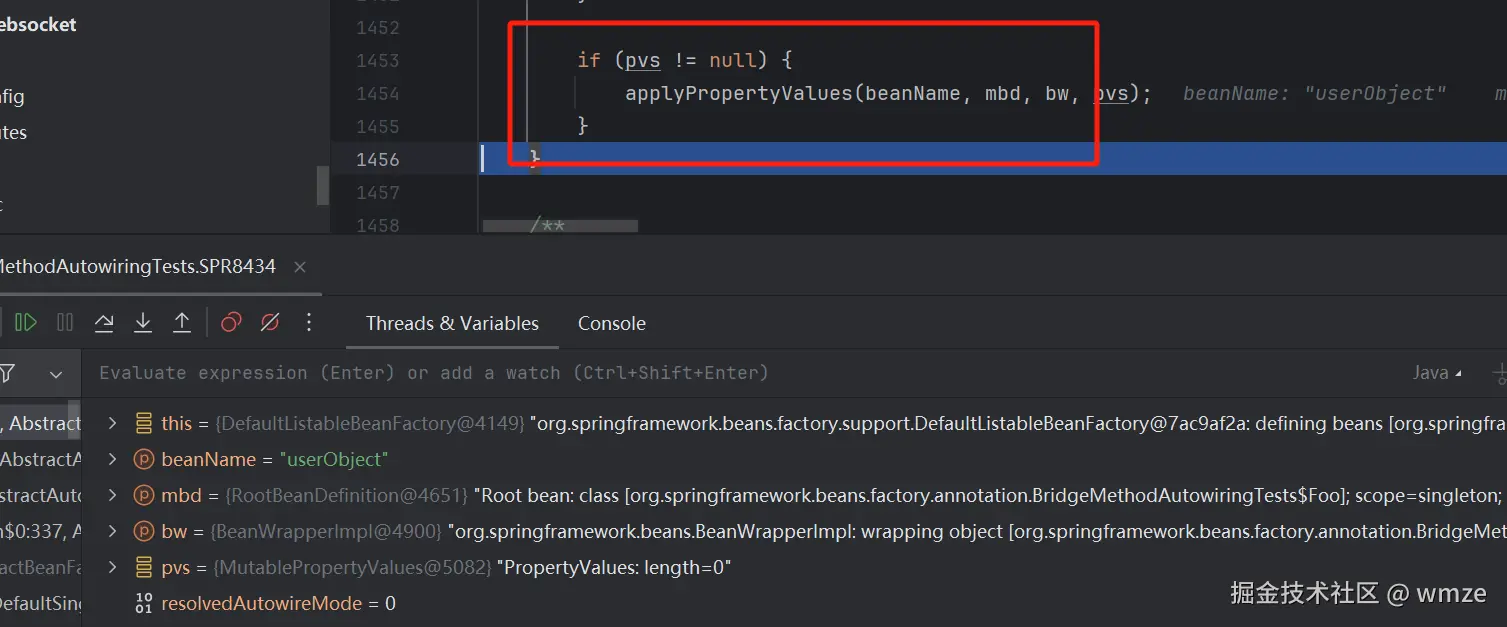Image resolution: width=1507 pixels, height=627 pixels.
Task: Select the stack frame ending with '$0:337, A'
Action: (x=41, y=531)
